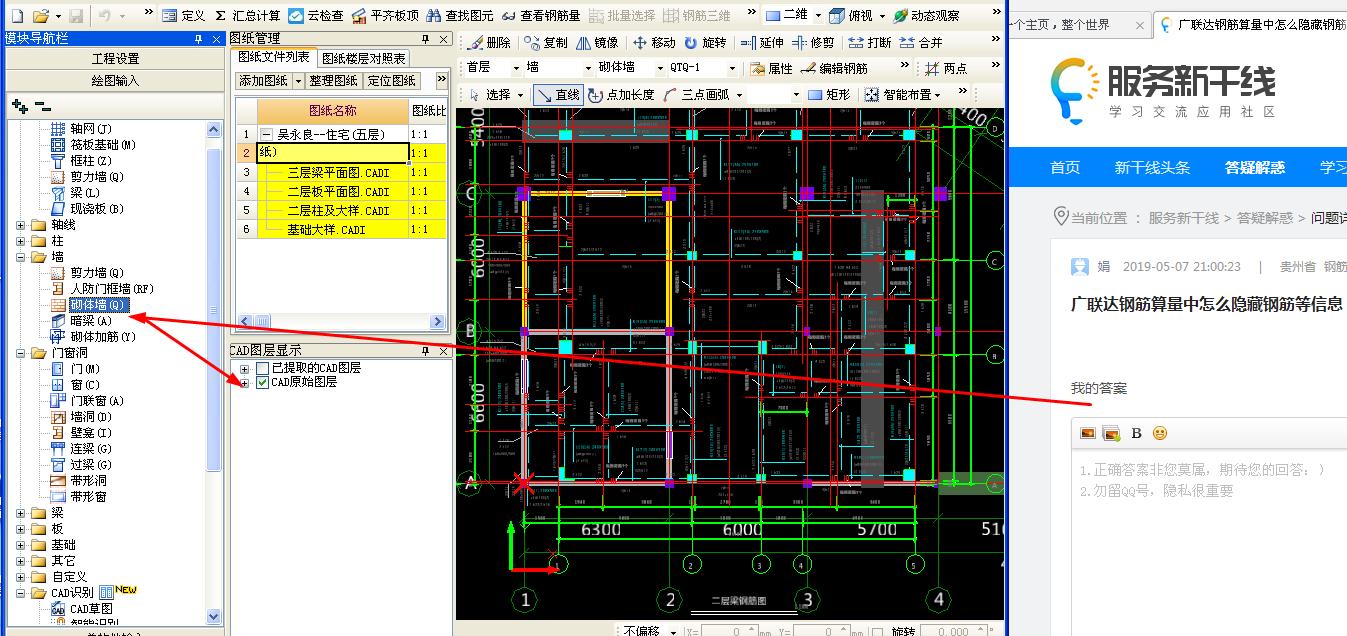Open the 属性 properties panel
Screen dimensions: 1347x636
[771, 68]
